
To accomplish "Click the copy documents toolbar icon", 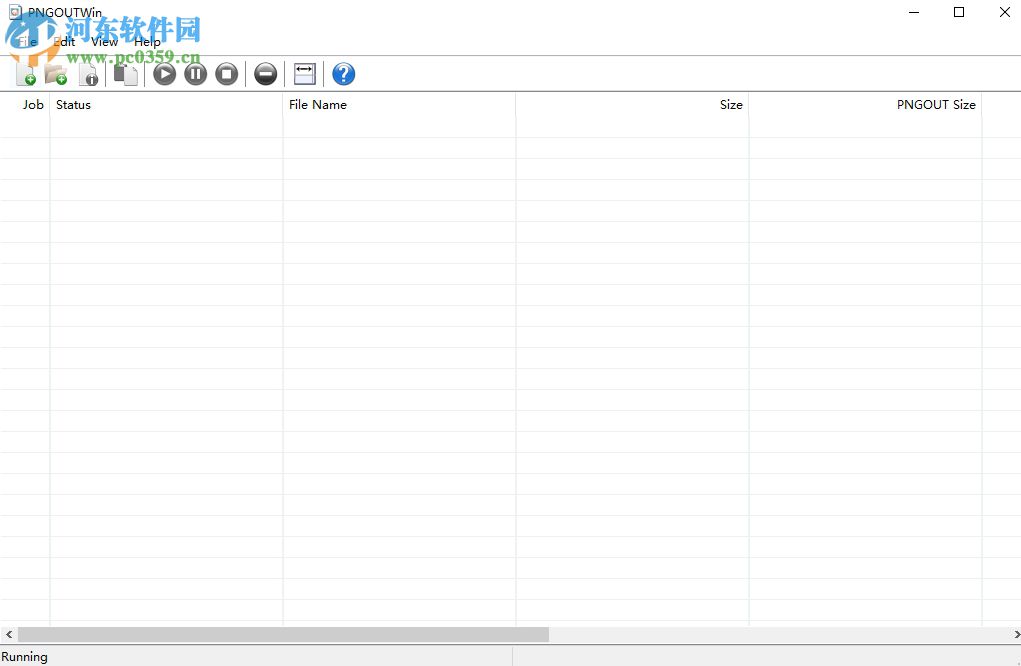I will click(126, 74).
